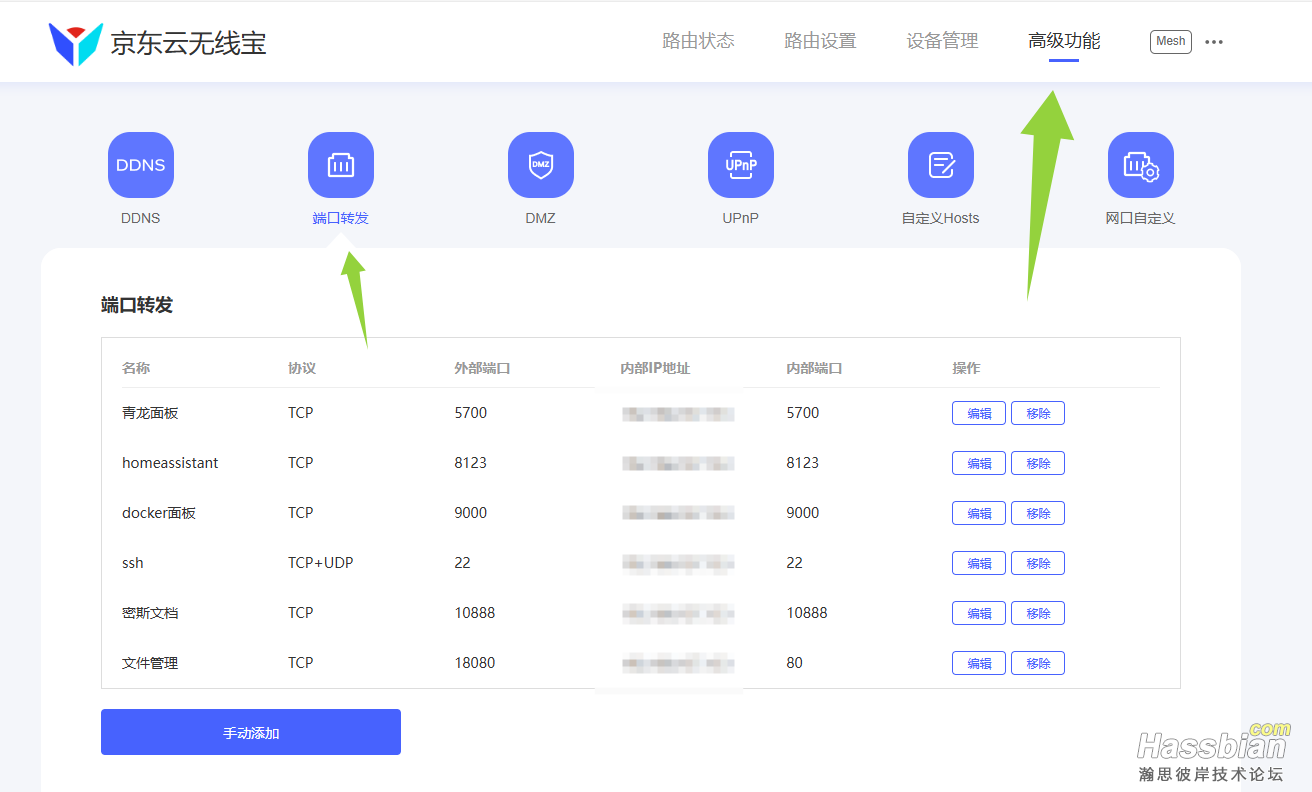The height and width of the screenshot is (792, 1312).
Task: Open the DDNS settings icon
Action: pos(141,165)
